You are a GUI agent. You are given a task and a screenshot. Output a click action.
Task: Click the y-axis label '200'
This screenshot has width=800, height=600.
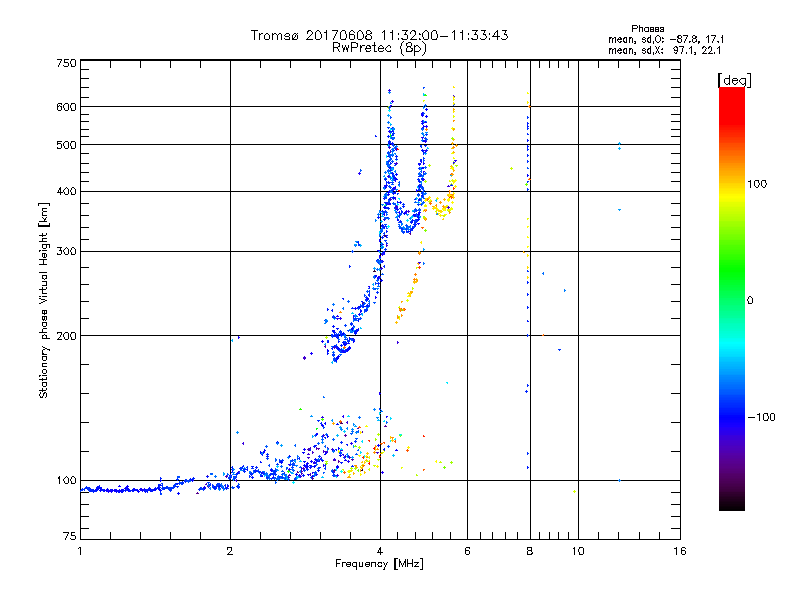pyautogui.click(x=66, y=336)
